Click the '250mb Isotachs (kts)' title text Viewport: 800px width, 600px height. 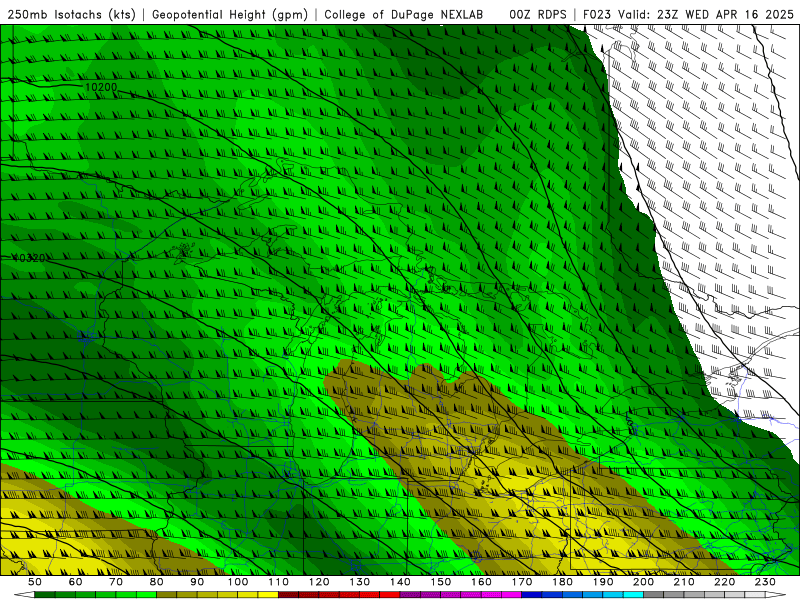coord(71,15)
